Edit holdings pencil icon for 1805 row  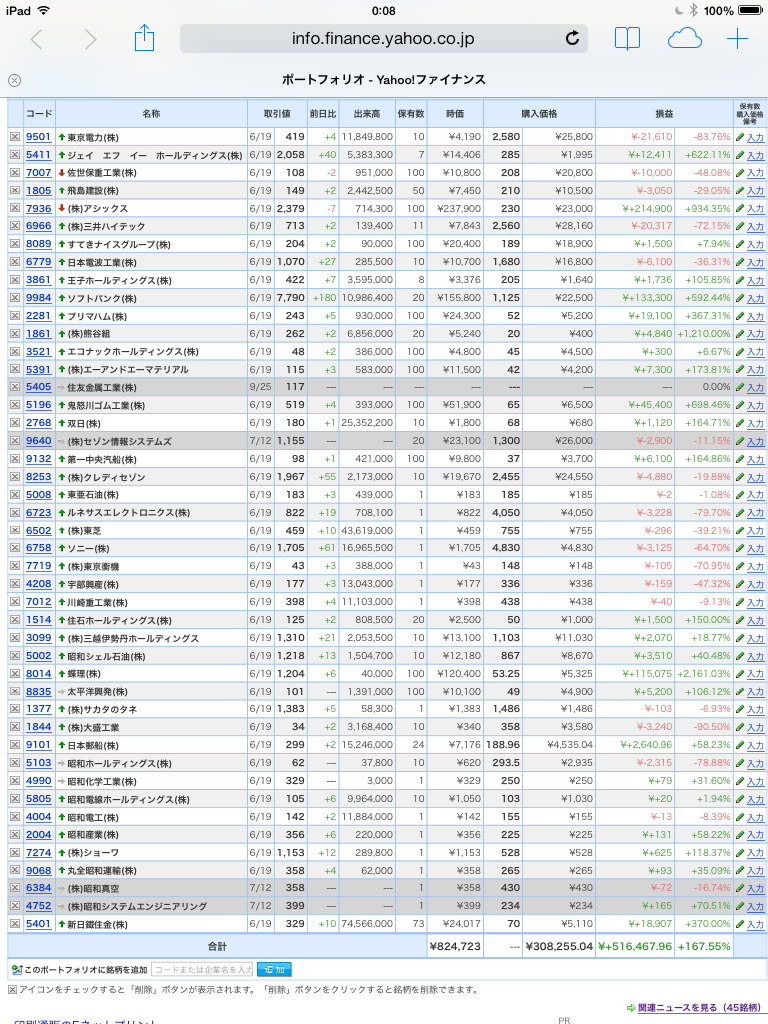coord(740,191)
